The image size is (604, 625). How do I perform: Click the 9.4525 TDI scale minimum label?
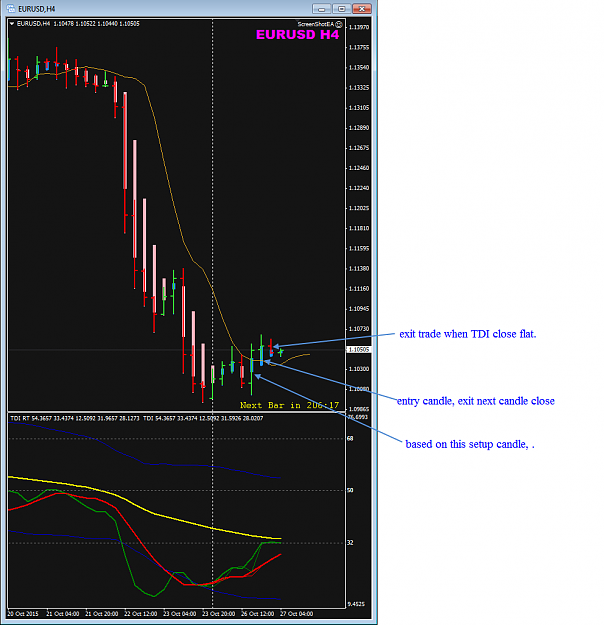tap(356, 604)
